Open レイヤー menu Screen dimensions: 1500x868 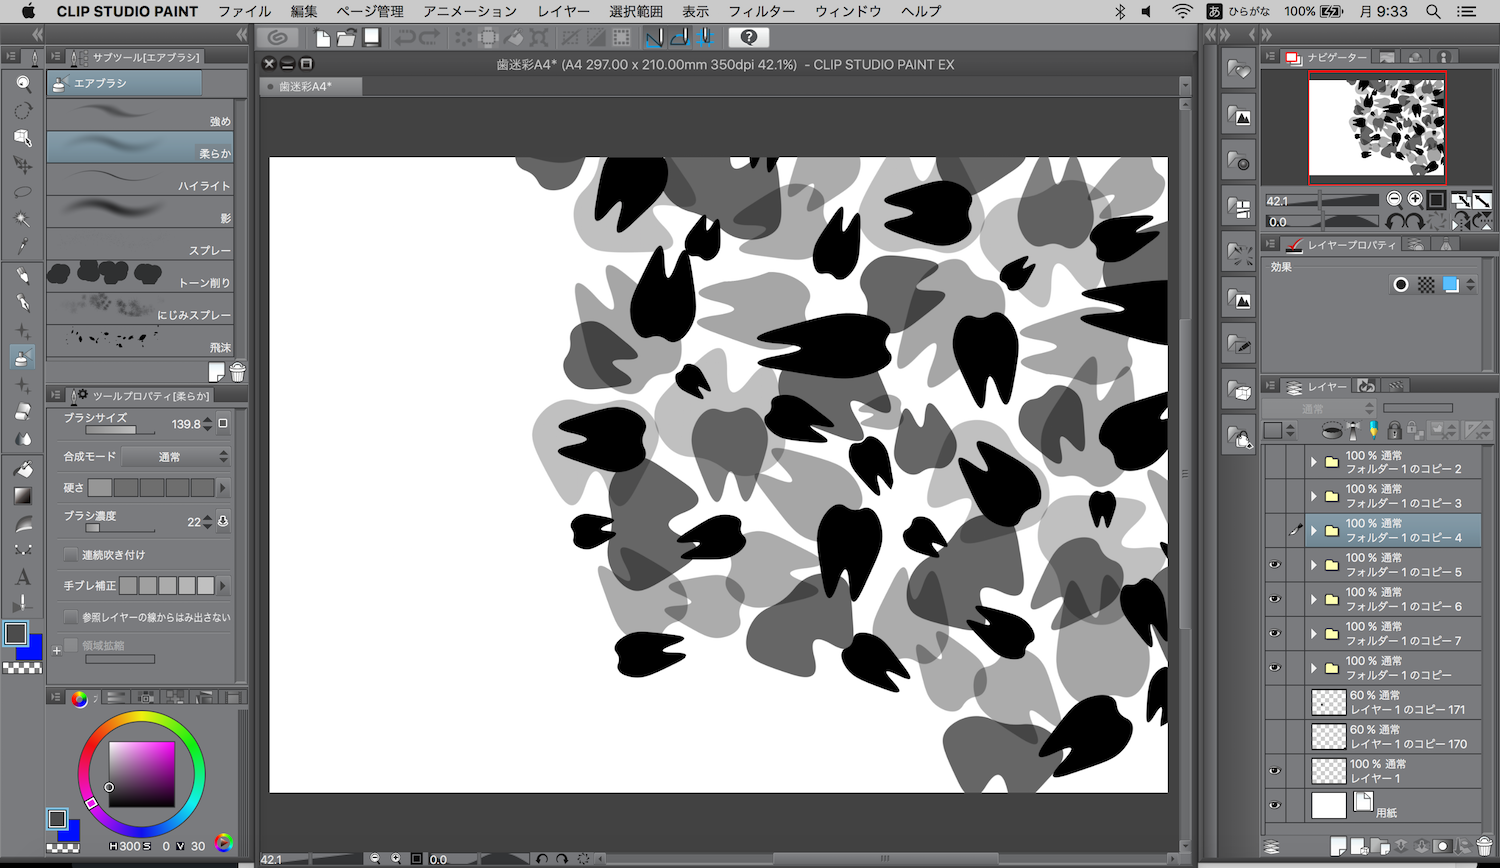pyautogui.click(x=563, y=11)
